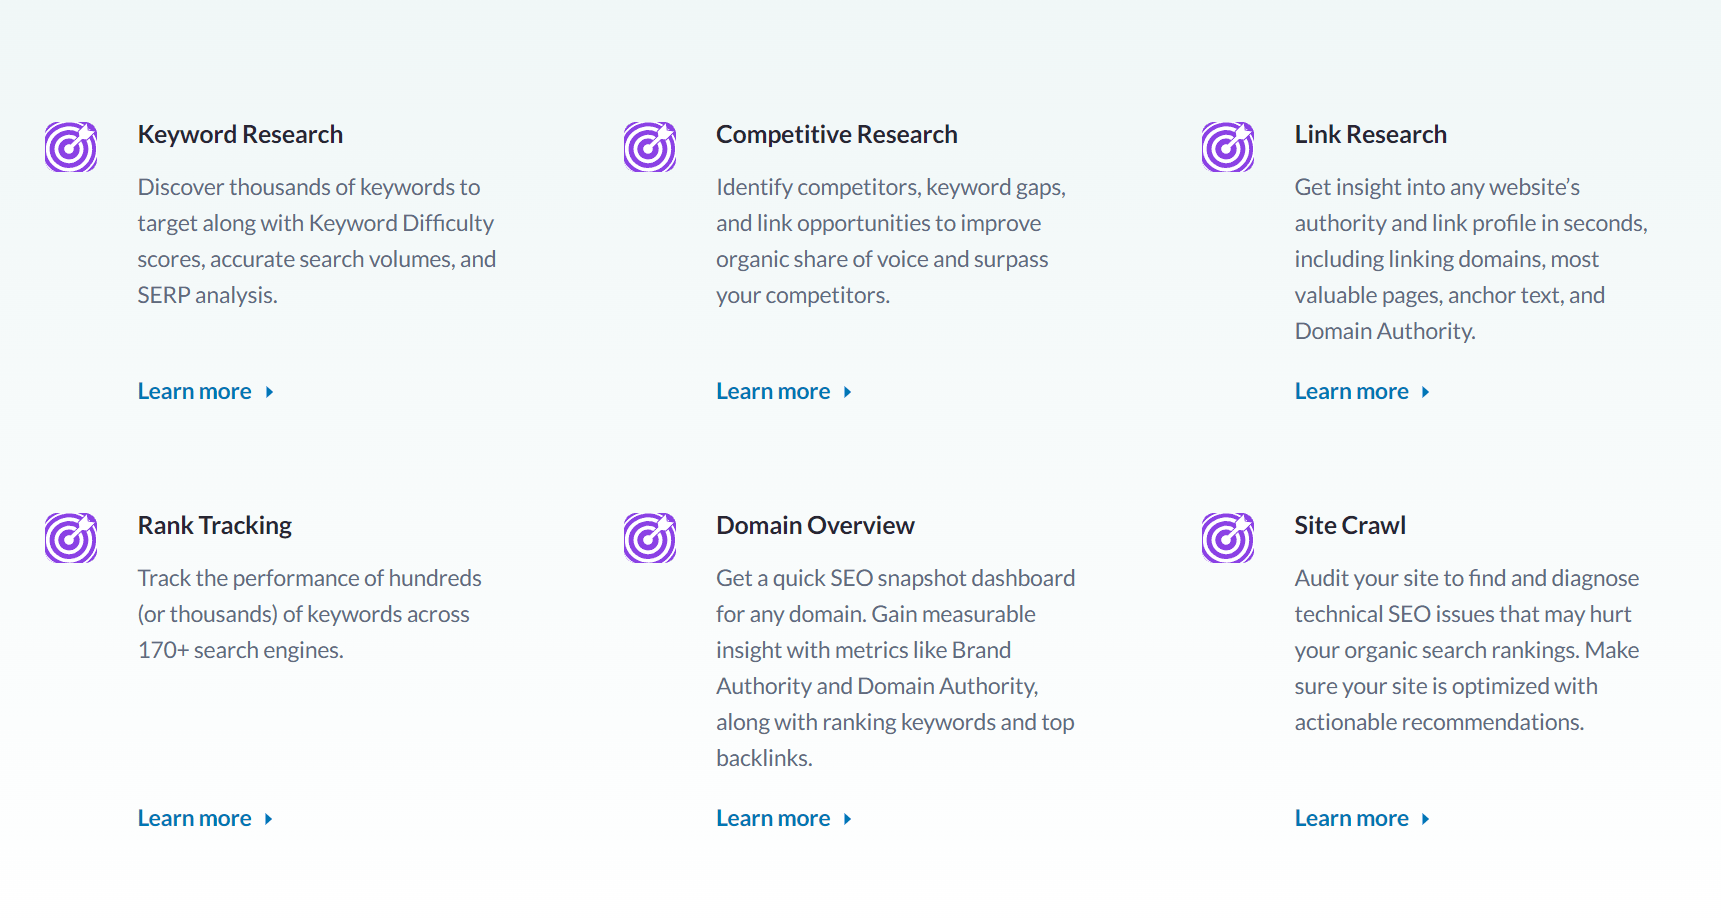Click the description starting 'Audit your site to find'
The image size is (1721, 921).
tap(1467, 650)
